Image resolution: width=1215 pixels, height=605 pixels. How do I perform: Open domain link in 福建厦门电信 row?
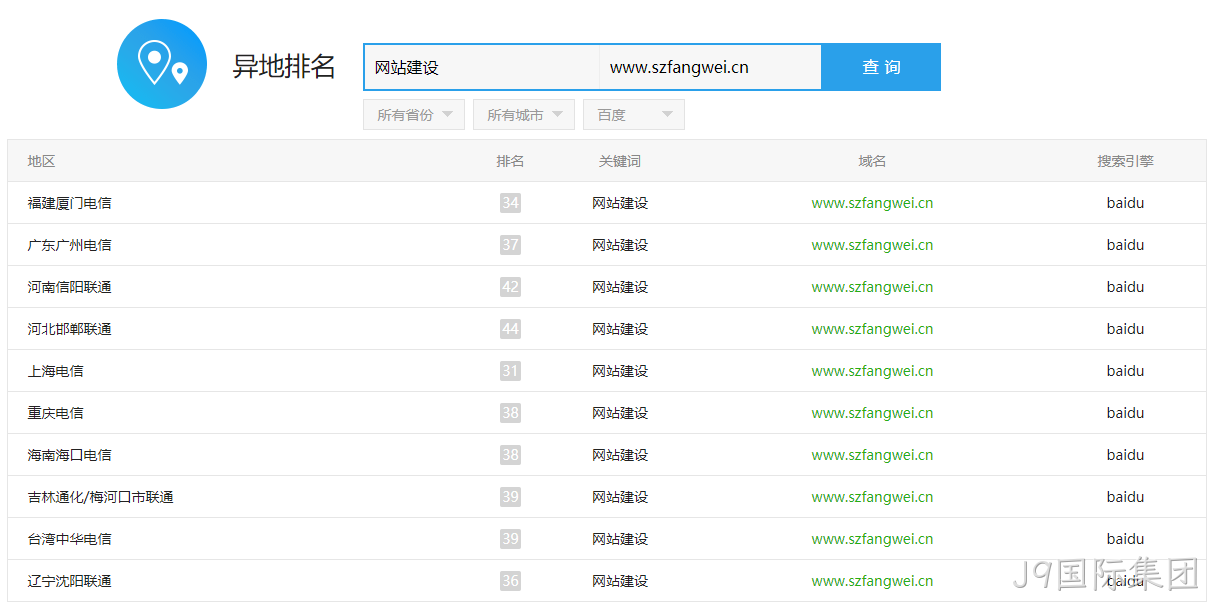tap(872, 203)
